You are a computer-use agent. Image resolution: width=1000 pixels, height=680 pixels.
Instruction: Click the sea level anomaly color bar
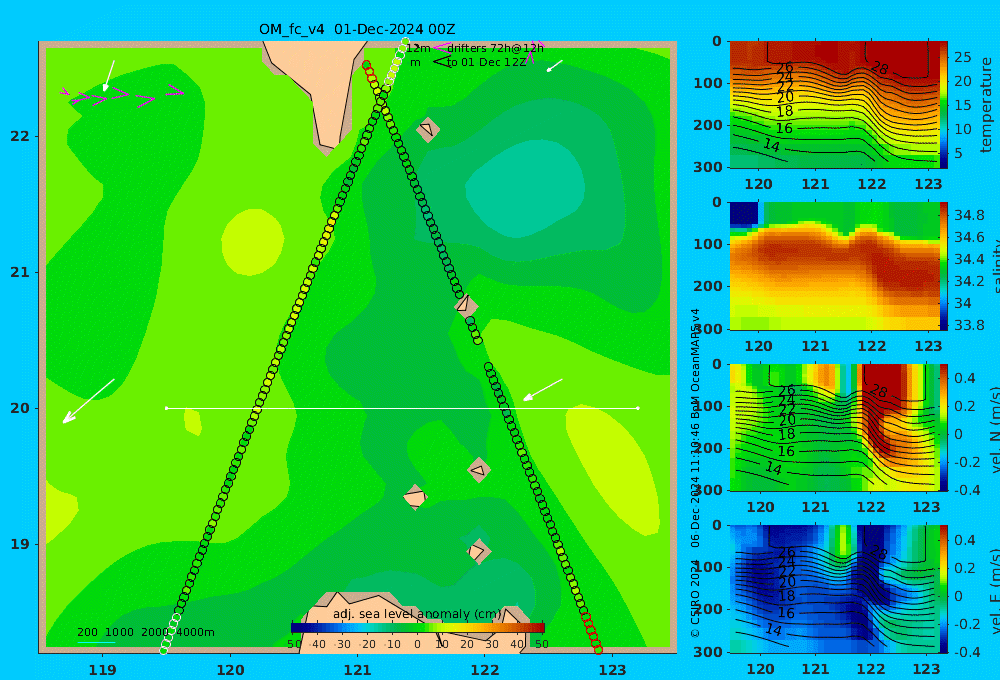point(418,628)
